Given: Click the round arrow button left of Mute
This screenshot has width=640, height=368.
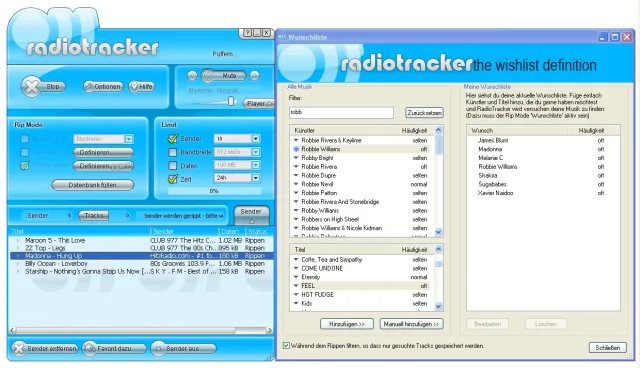Looking at the screenshot, I should pyautogui.click(x=192, y=76).
